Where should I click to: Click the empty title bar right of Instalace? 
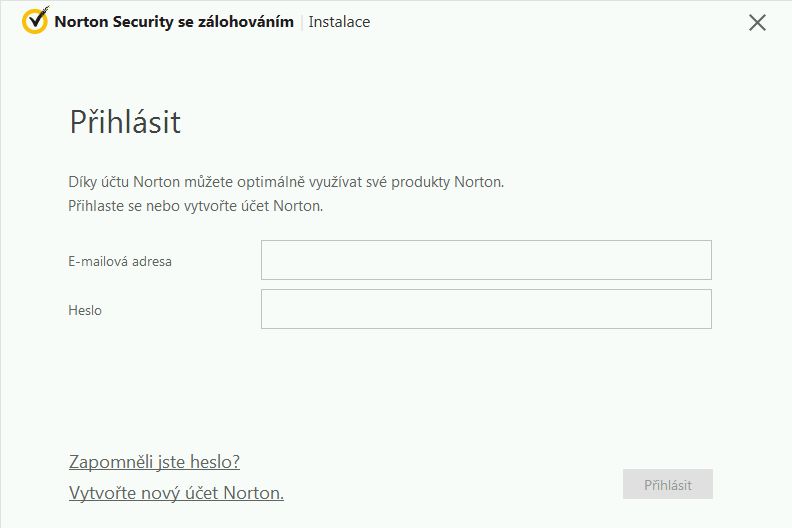coord(550,21)
